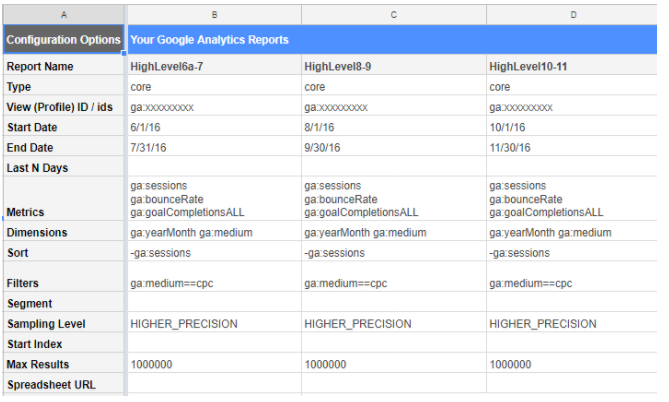This screenshot has width=669, height=402.
Task: Click the start date cell showing 6/1/16
Action: point(213,128)
